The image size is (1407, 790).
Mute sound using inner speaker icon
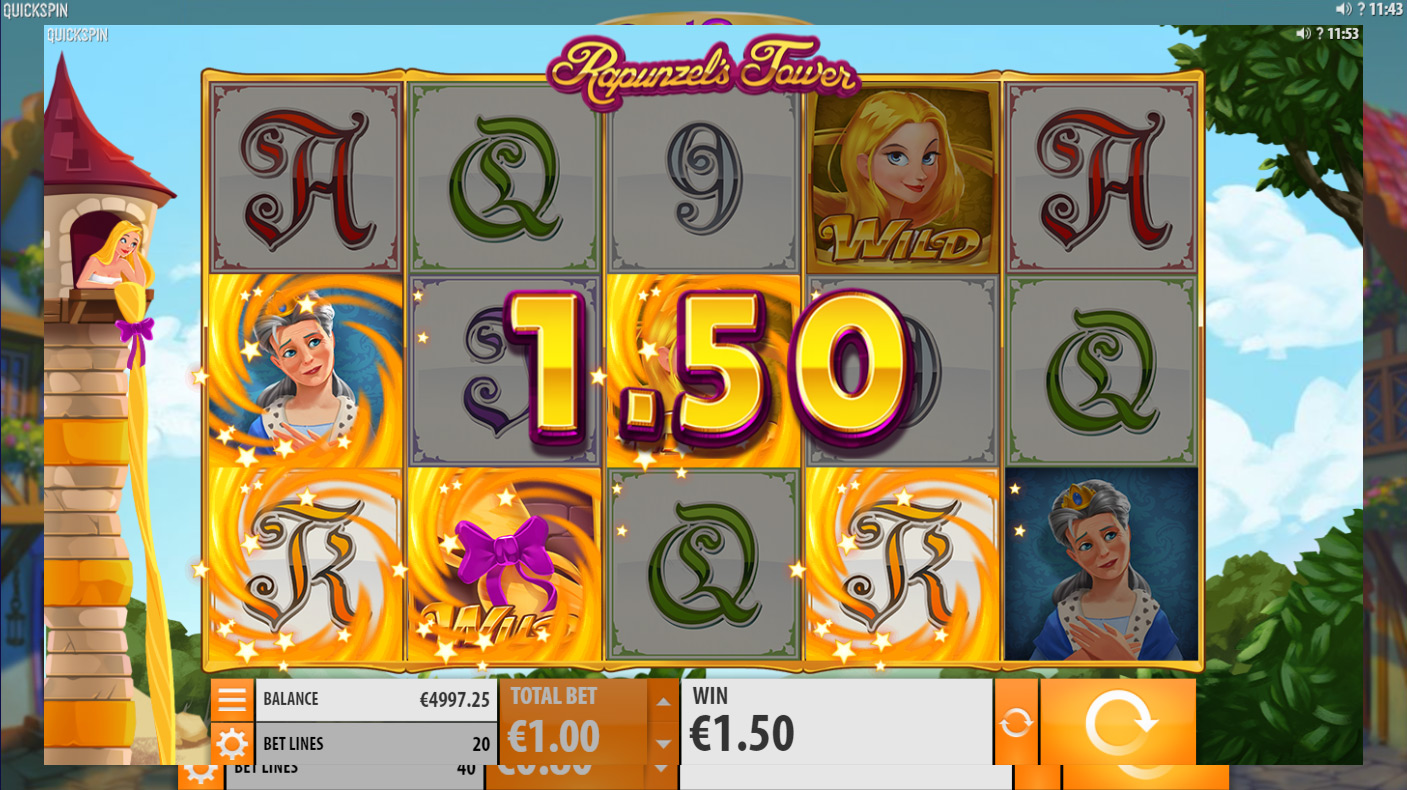coord(1303,33)
